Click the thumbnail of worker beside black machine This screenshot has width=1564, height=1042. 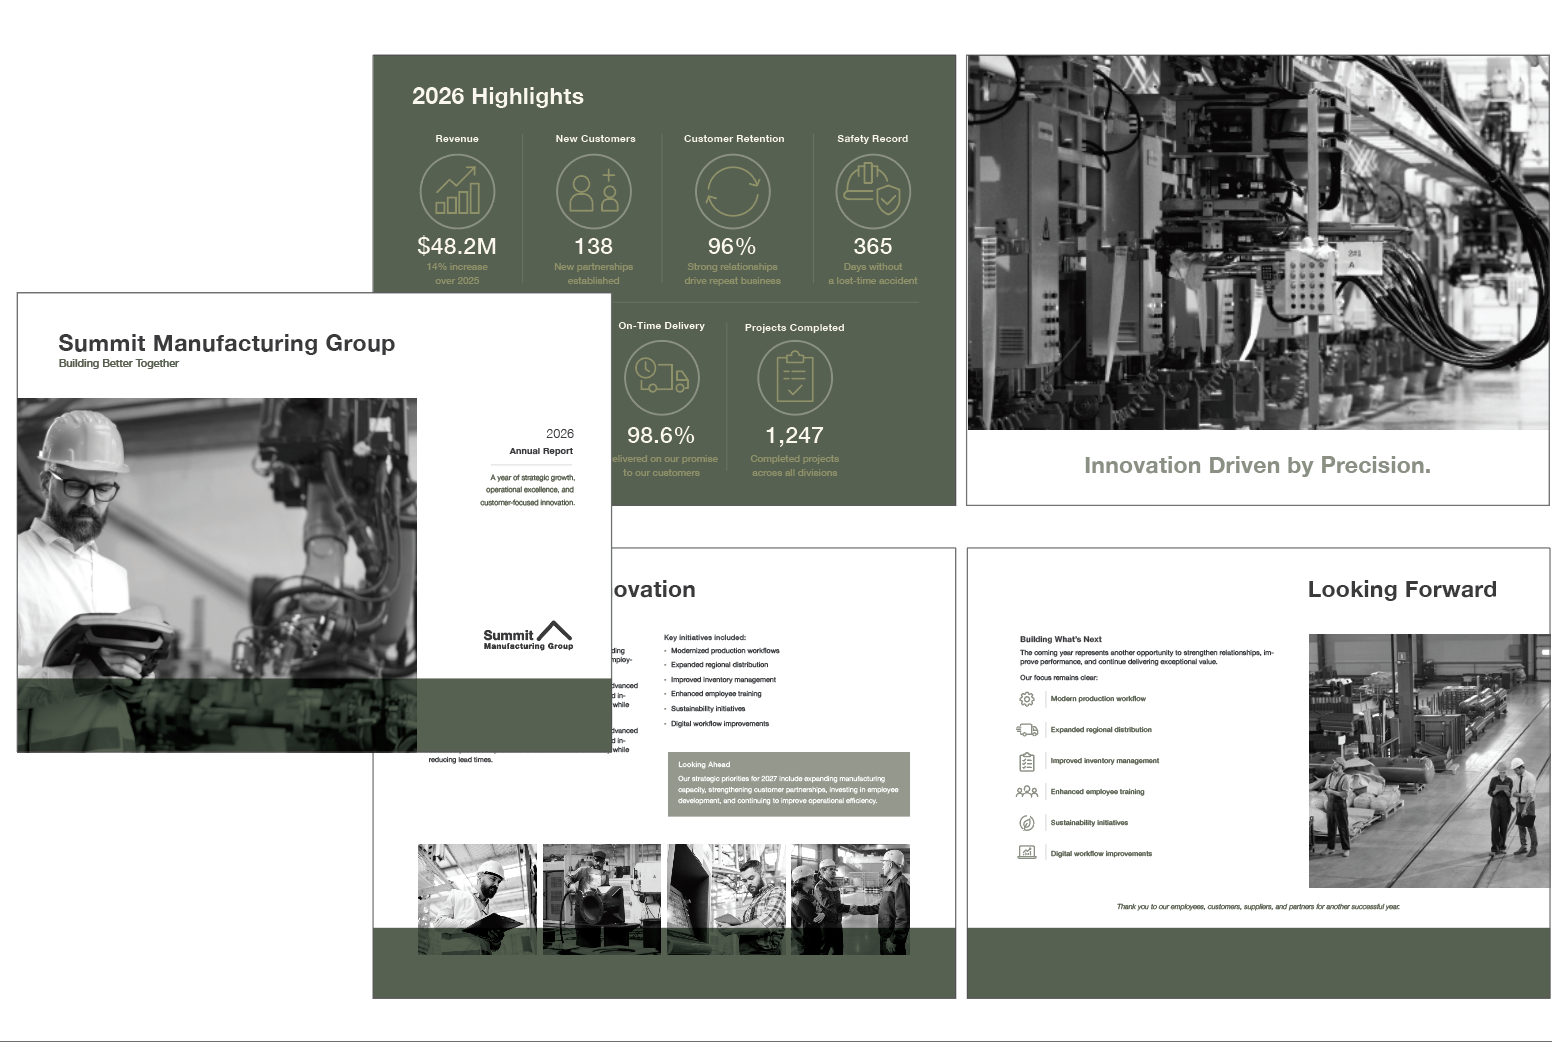[x=601, y=899]
